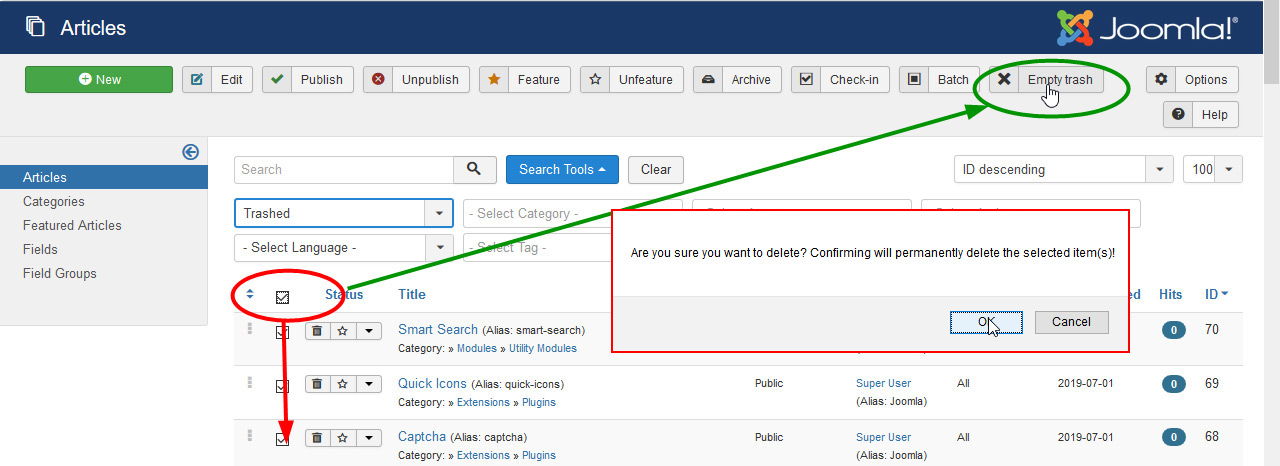This screenshot has height=466, width=1280.
Task: Click the hits badge for ID 69
Action: (x=1173, y=383)
